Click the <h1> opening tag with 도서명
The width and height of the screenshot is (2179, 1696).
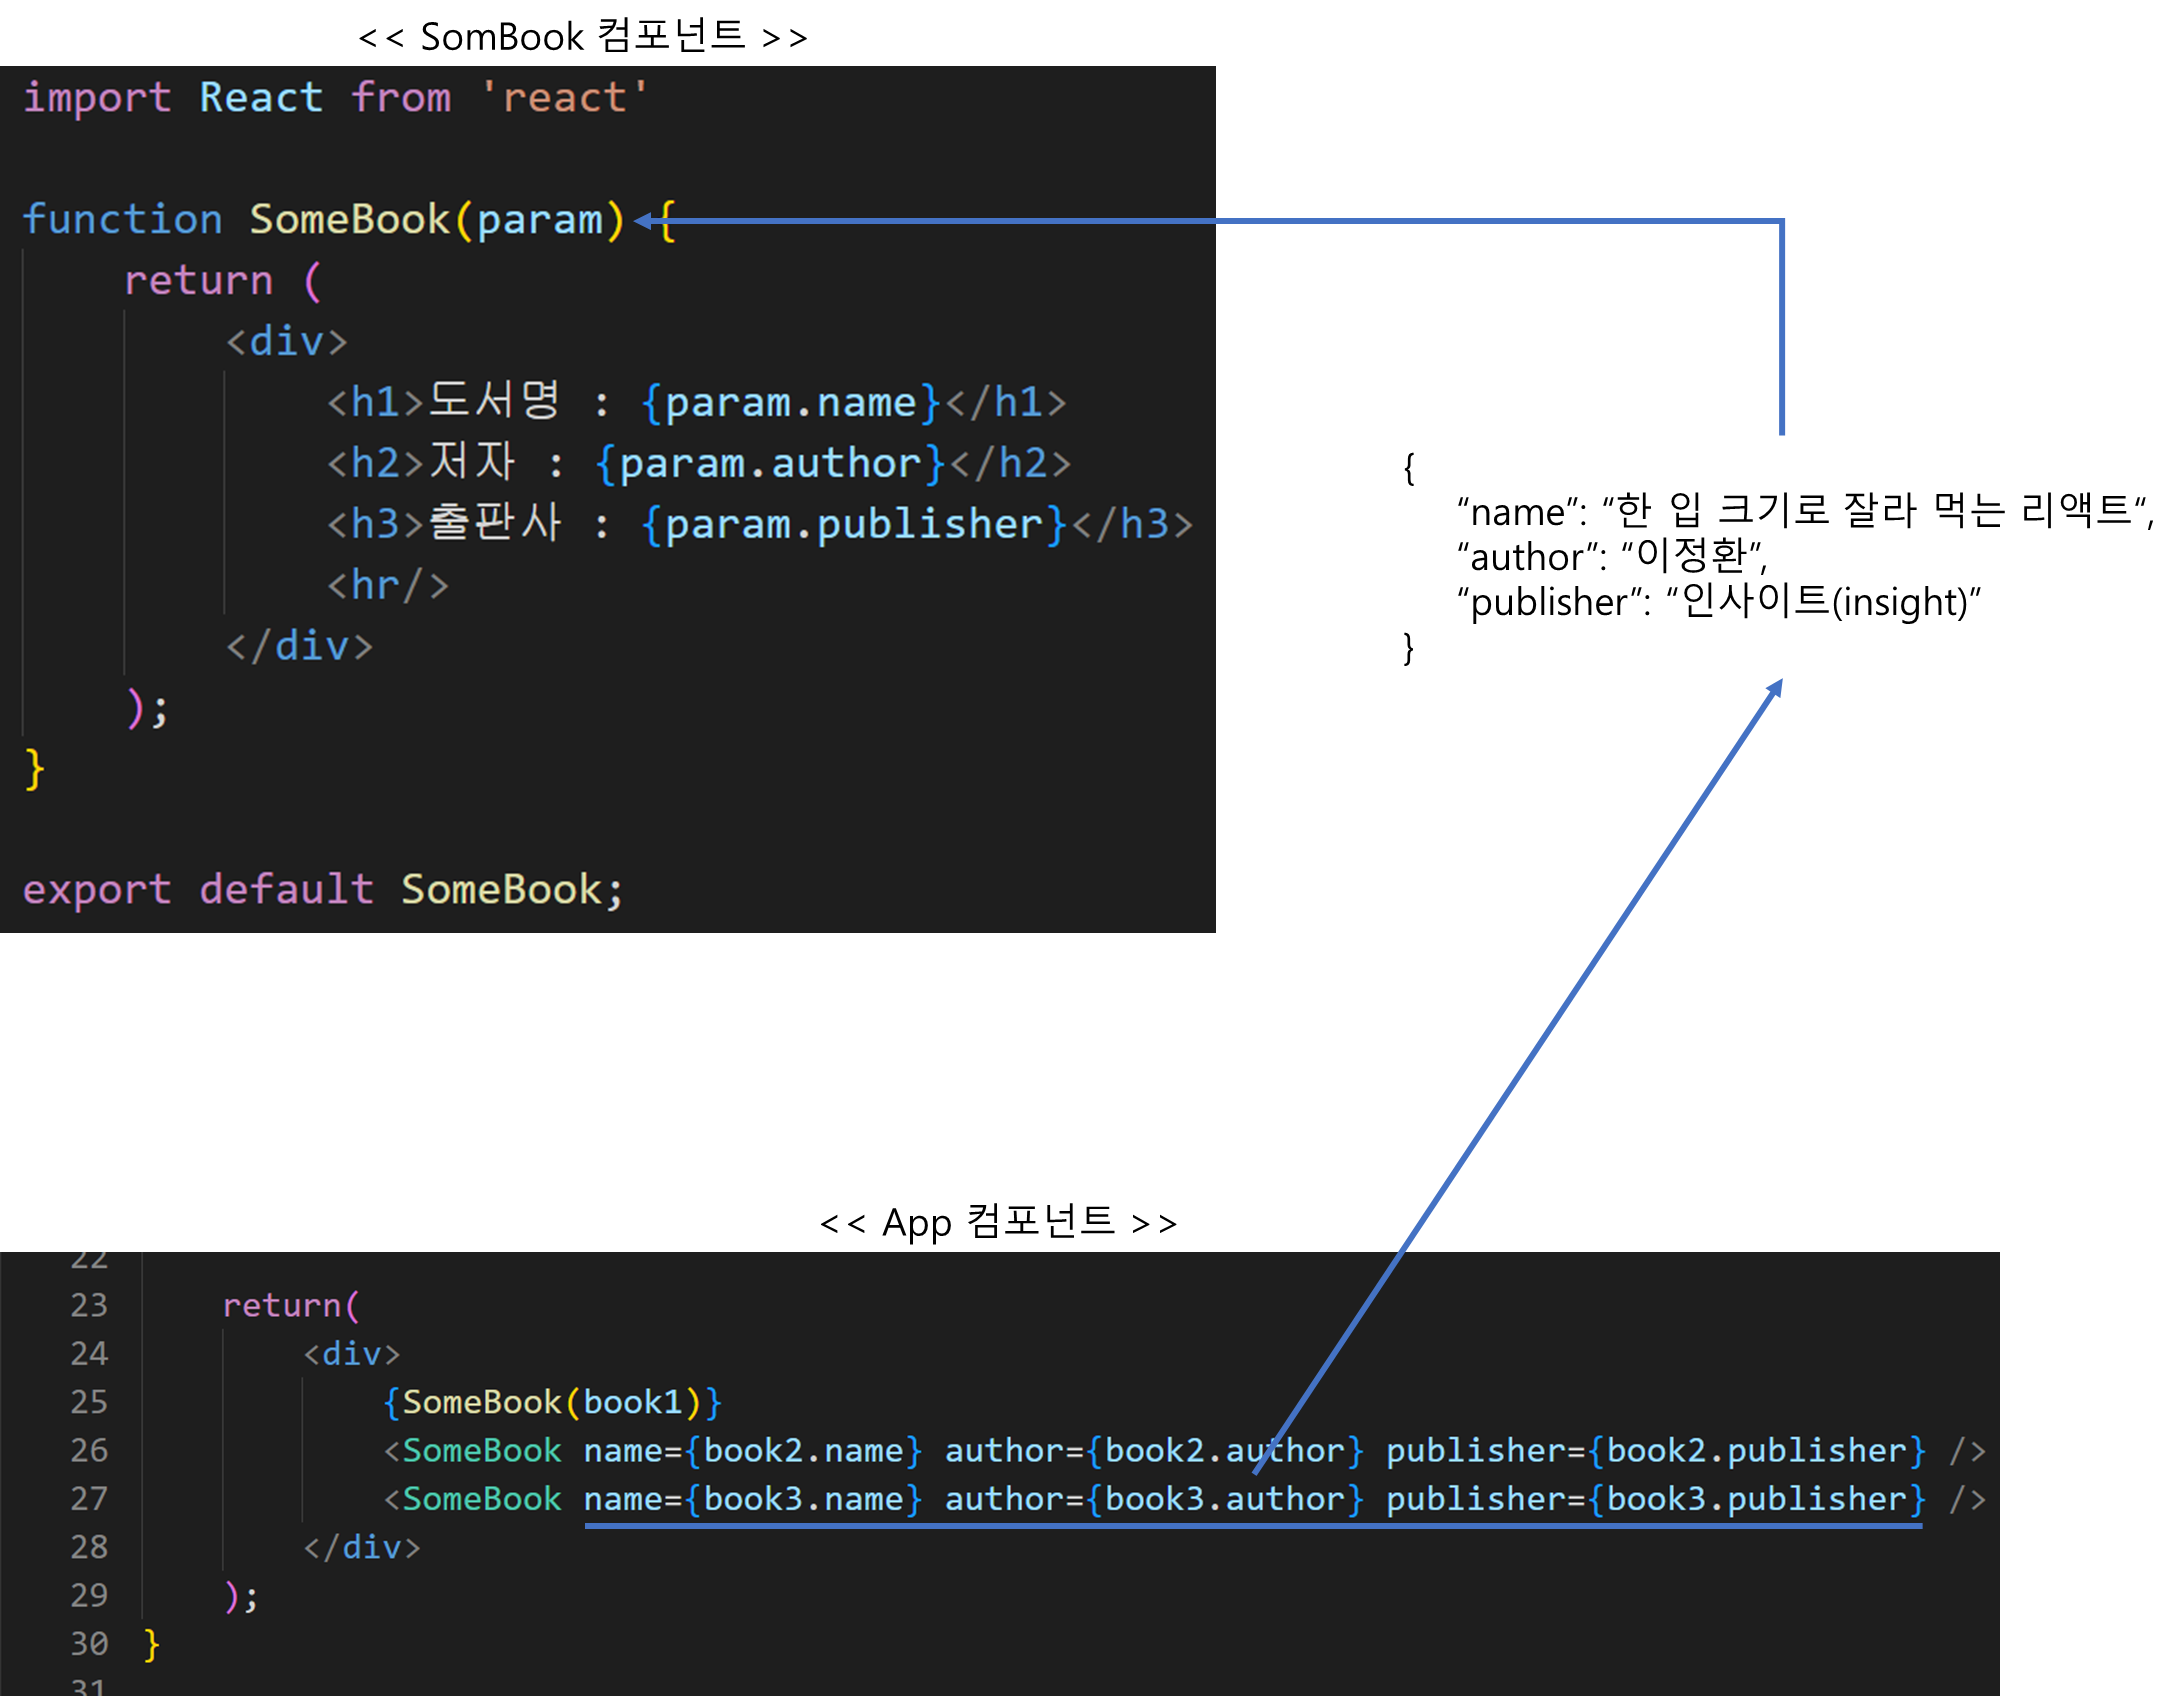click(375, 403)
